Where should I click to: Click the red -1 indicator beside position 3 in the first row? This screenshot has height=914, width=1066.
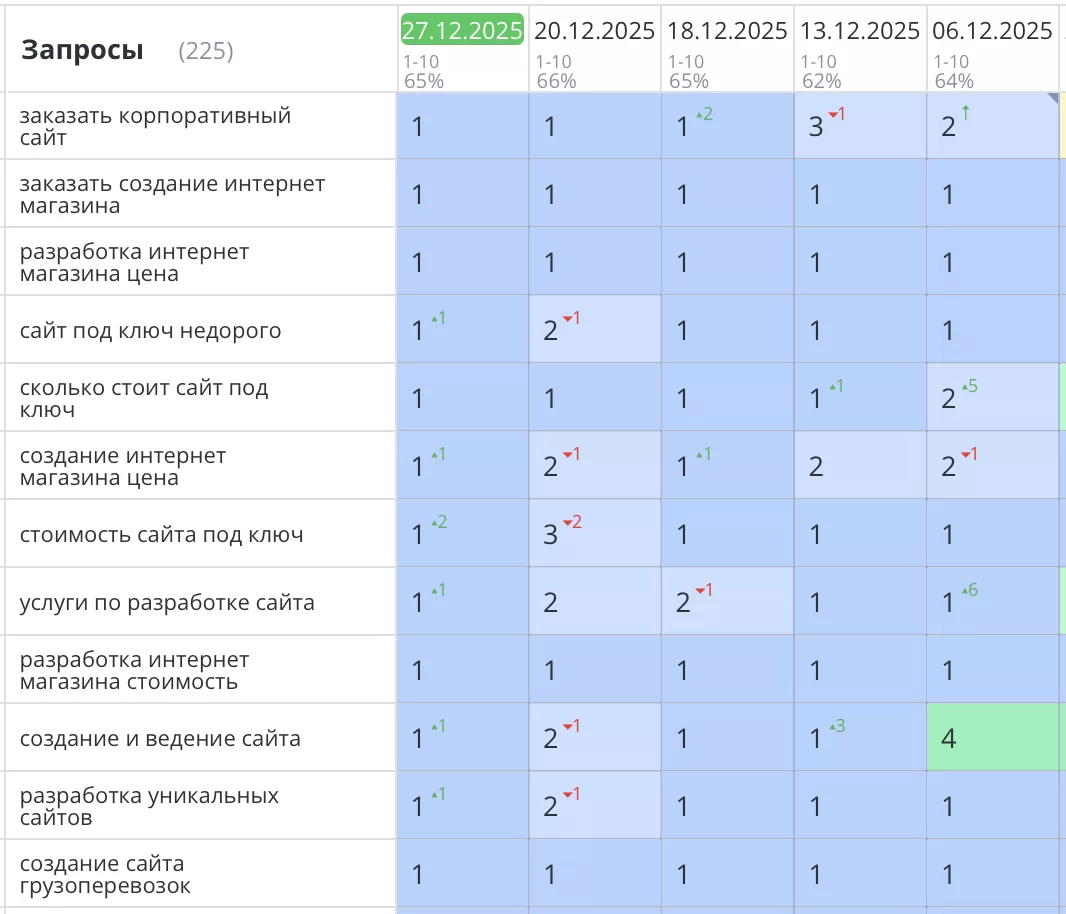coord(836,114)
